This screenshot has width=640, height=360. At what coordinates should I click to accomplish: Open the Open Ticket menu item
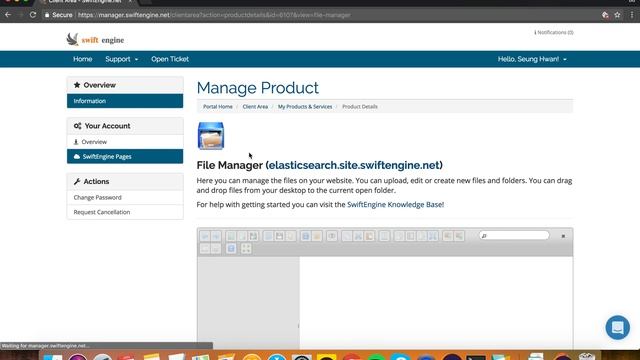coord(170,59)
